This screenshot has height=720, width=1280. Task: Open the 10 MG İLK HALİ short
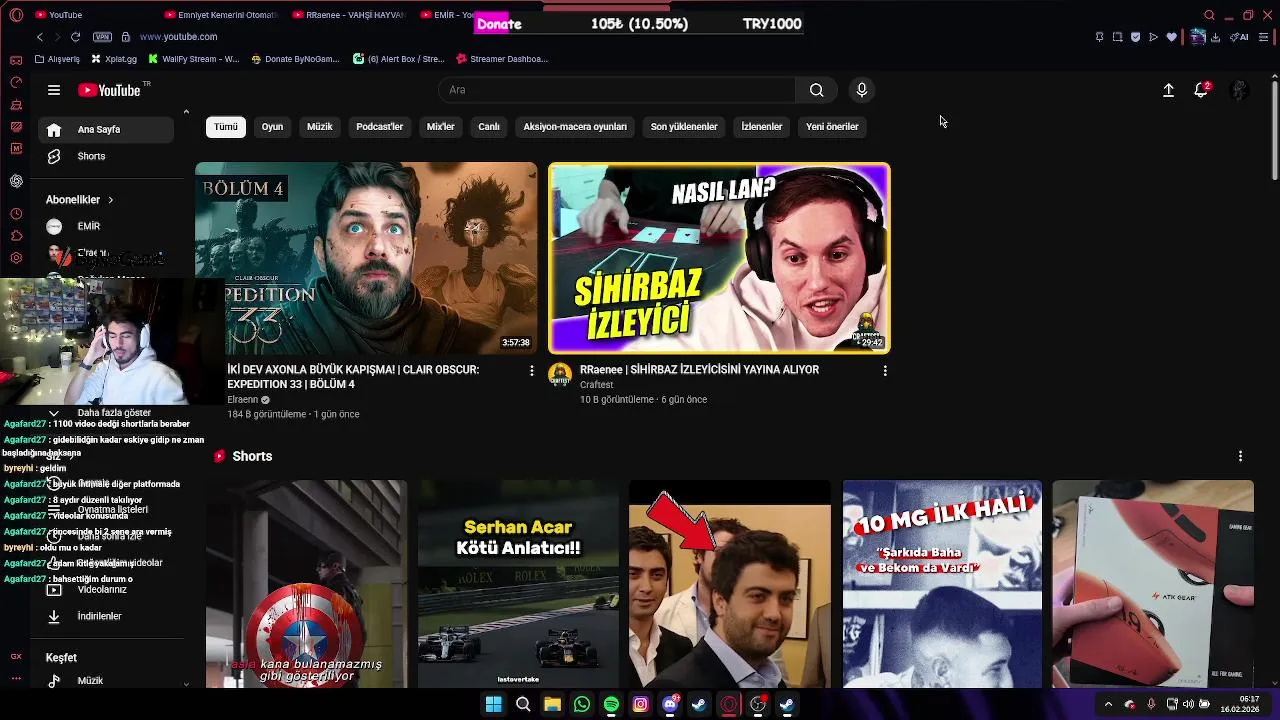click(942, 584)
